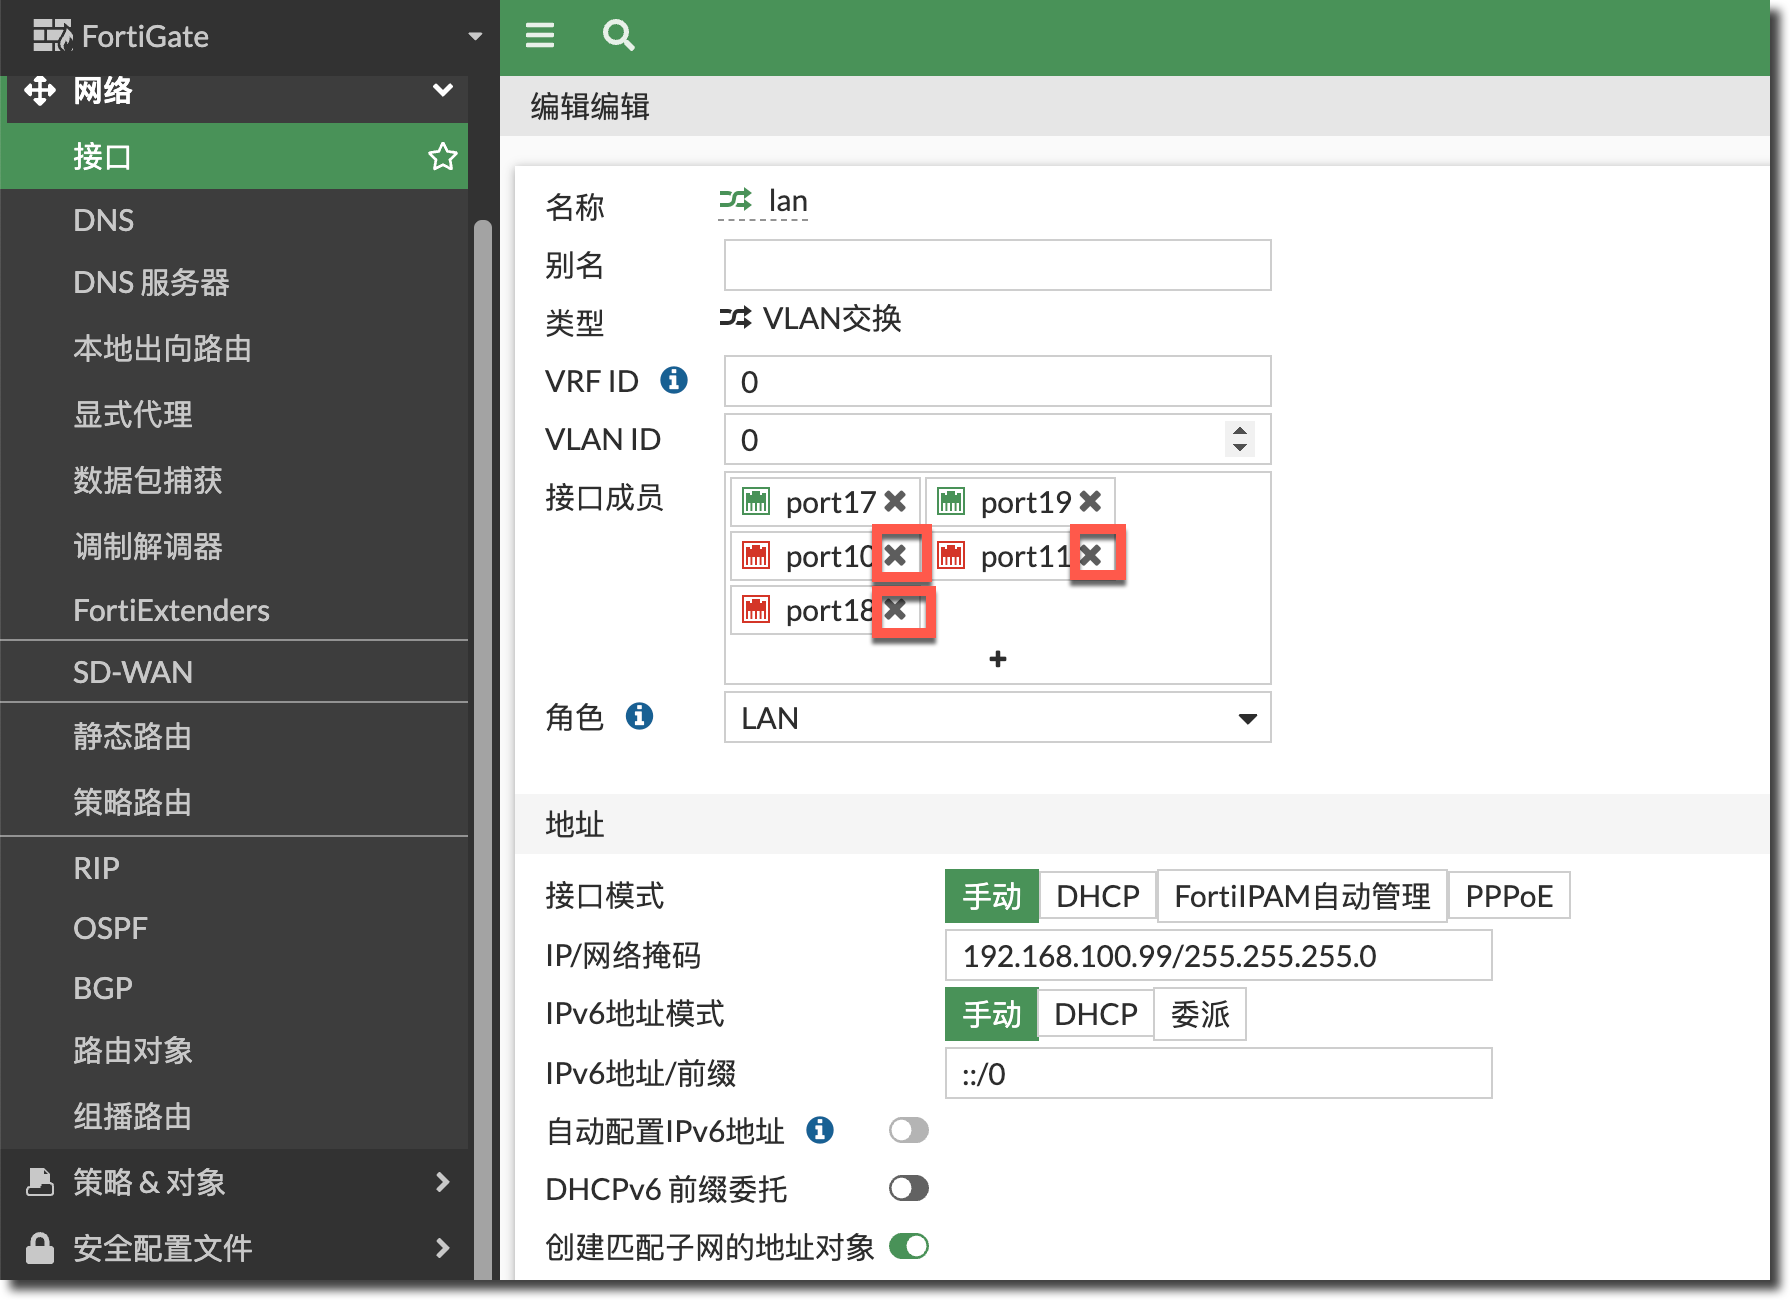Remove port10 from interface members
The height and width of the screenshot is (1300, 1790).
(x=896, y=555)
